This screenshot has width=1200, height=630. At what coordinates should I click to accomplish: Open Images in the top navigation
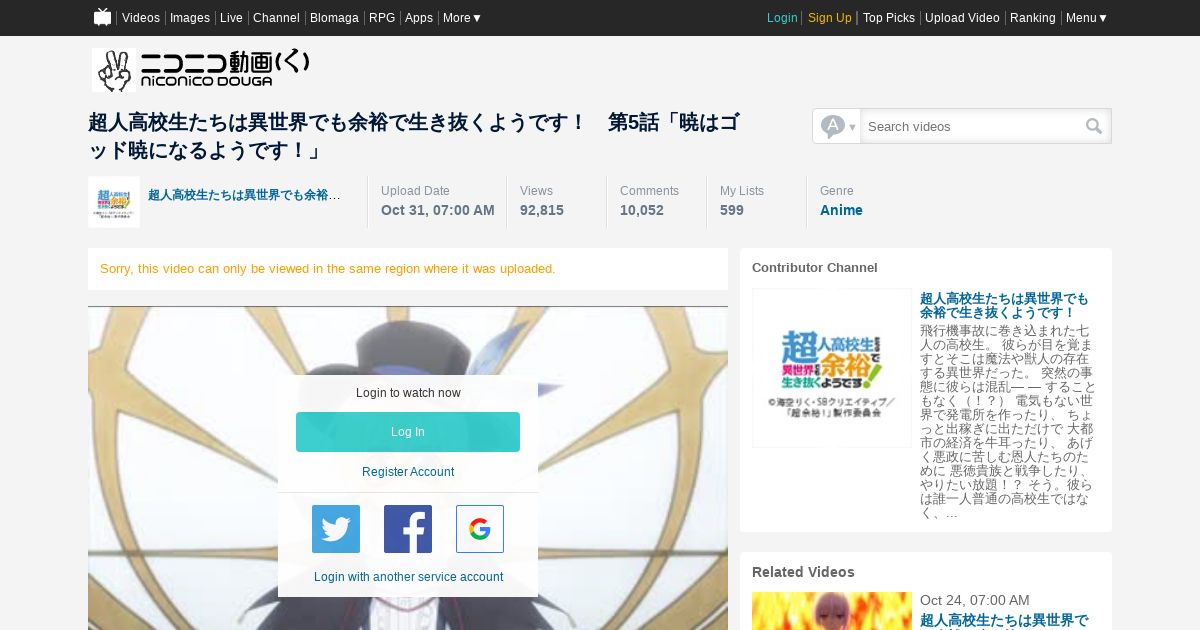coord(190,18)
